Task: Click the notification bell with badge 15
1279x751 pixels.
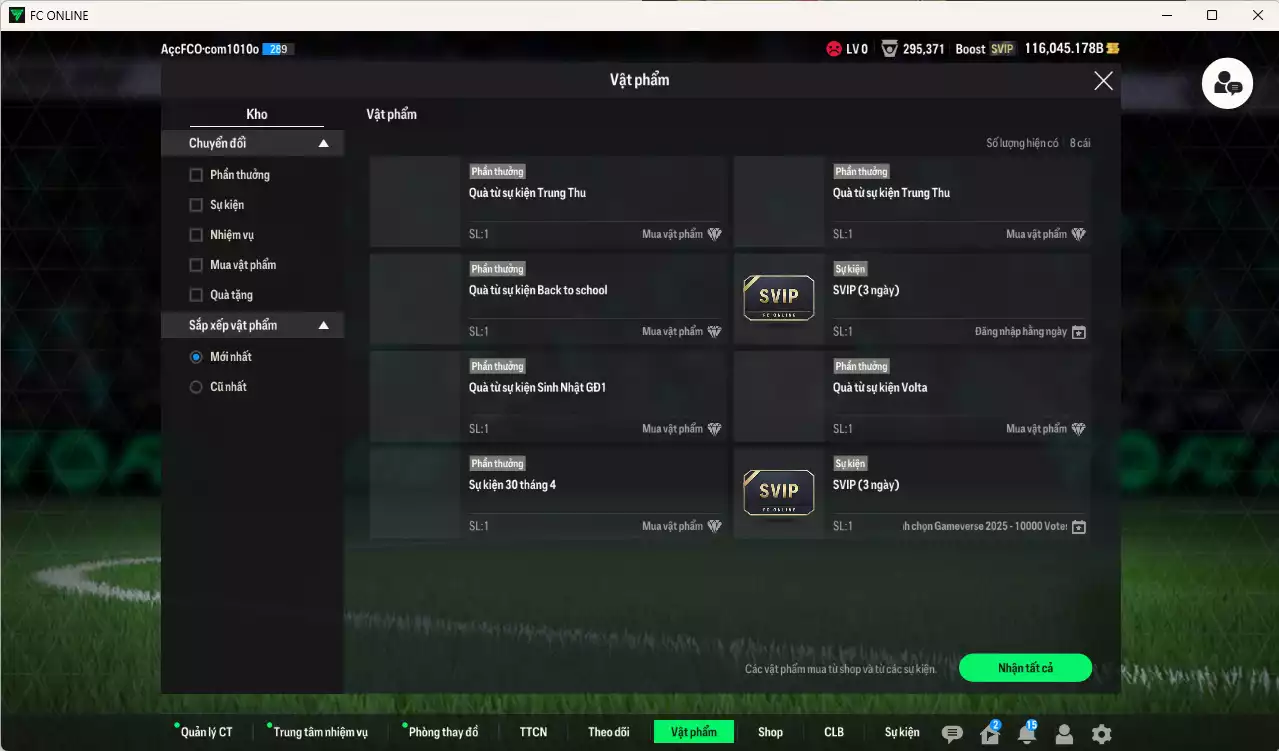Action: point(1026,734)
